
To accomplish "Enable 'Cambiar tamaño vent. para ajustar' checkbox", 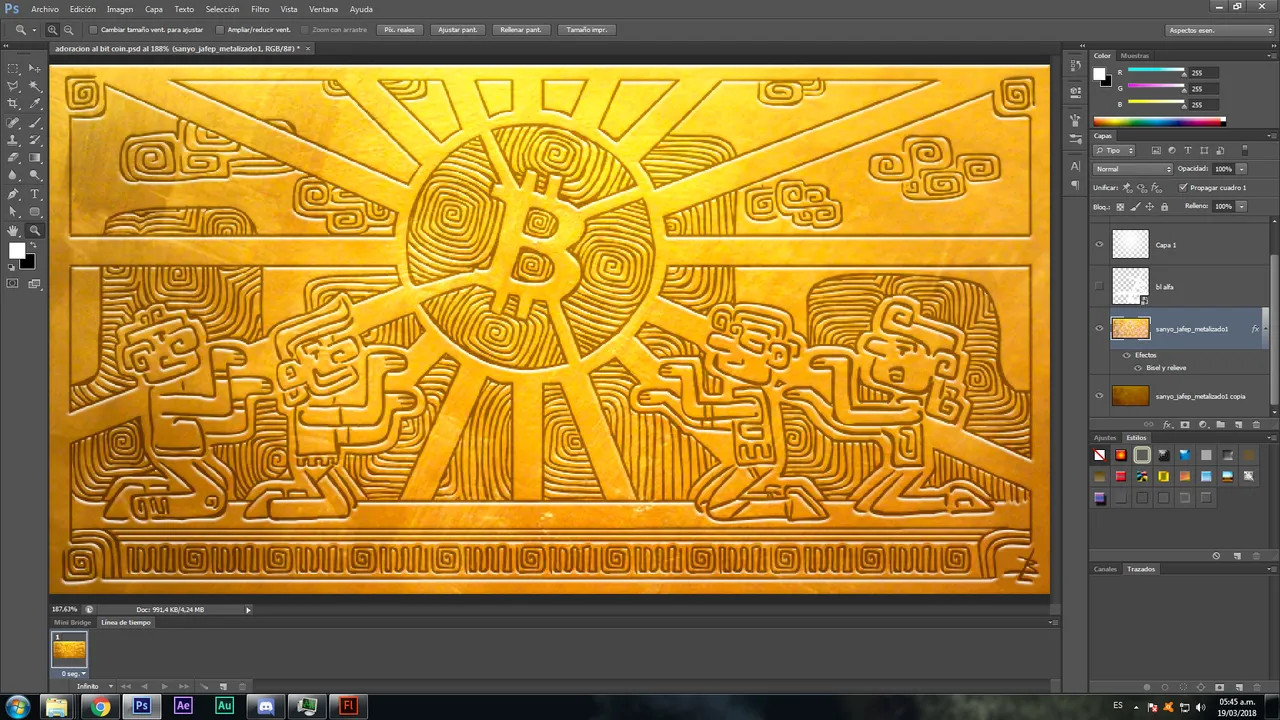I will point(94,30).
